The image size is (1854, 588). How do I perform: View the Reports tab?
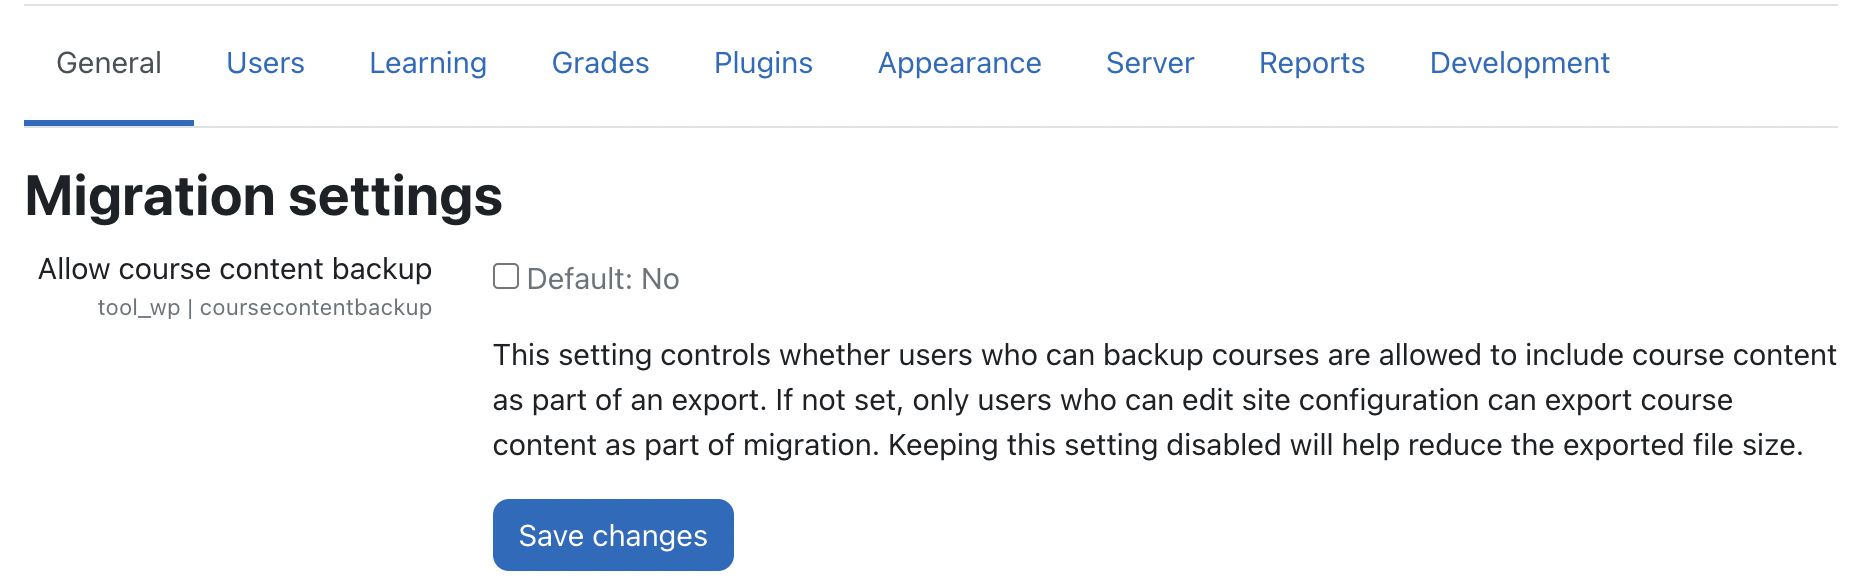tap(1311, 63)
